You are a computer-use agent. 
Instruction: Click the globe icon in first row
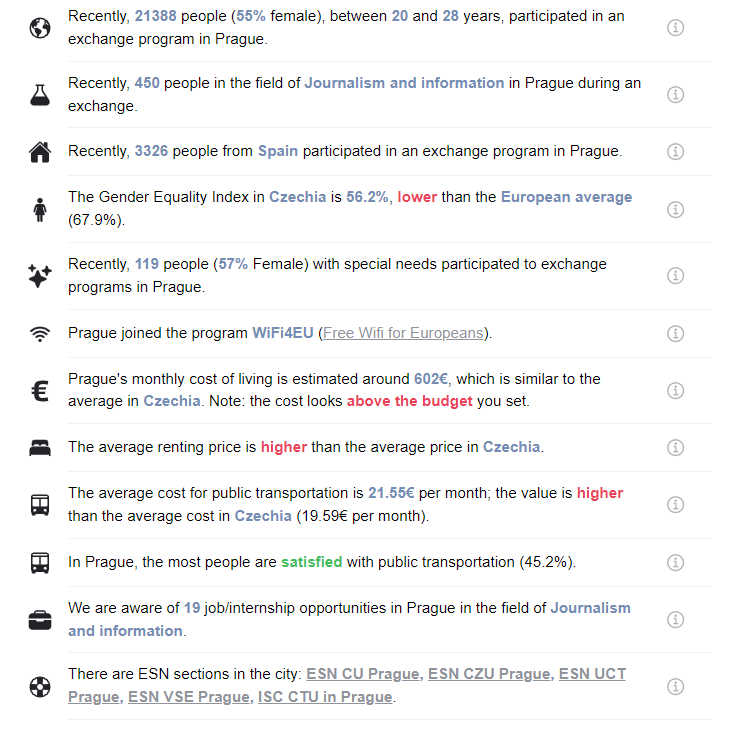tap(40, 27)
